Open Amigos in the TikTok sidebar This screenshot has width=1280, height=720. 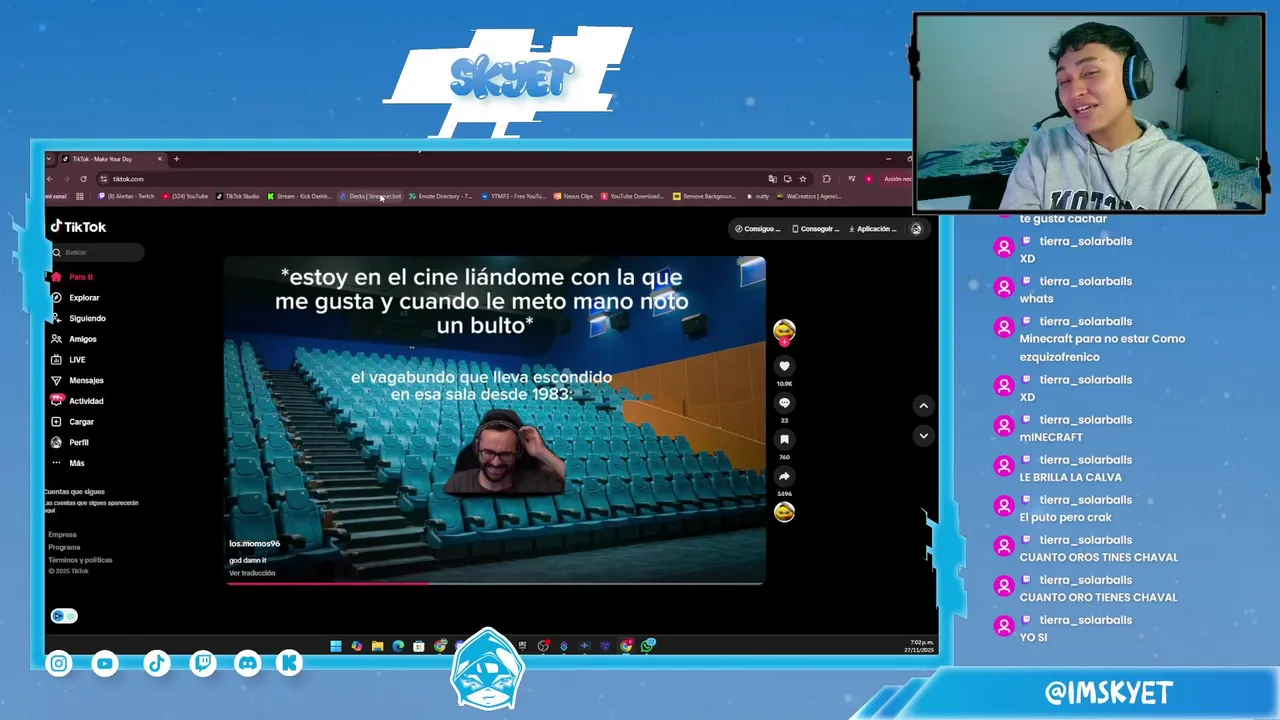point(74,339)
